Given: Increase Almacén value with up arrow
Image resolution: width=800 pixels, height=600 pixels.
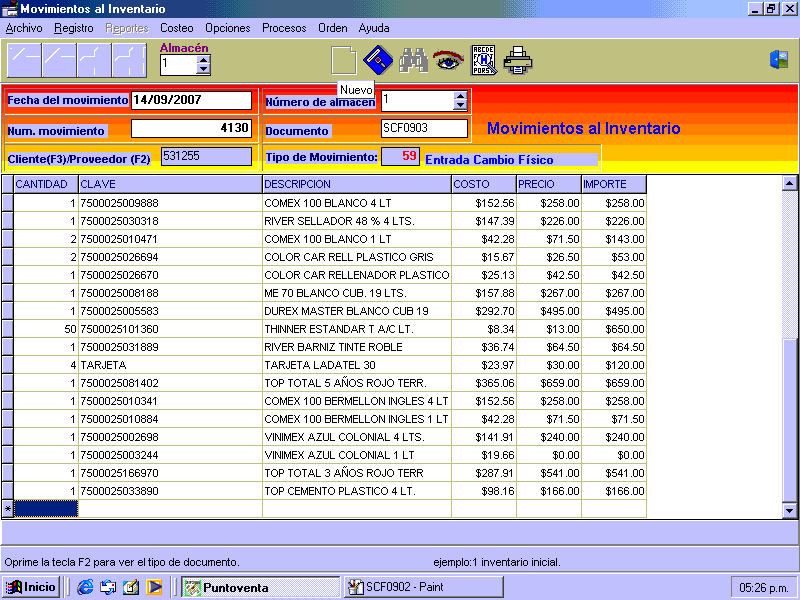Looking at the screenshot, I should 204,59.
